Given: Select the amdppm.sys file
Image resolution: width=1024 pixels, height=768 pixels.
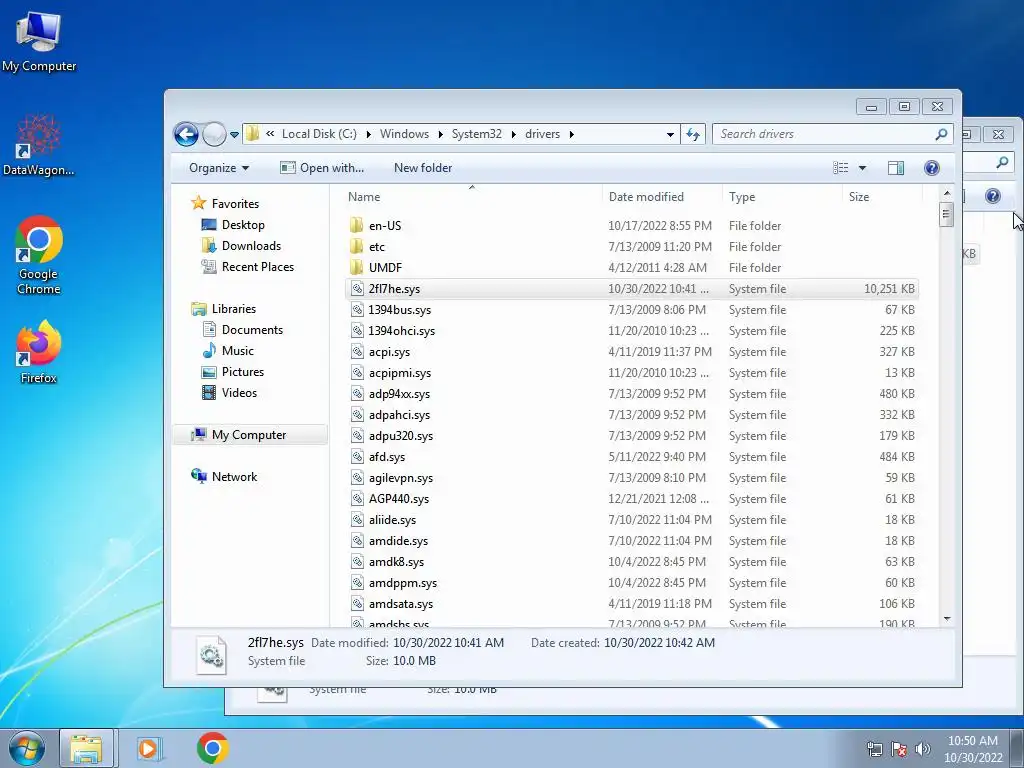Looking at the screenshot, I should pos(402,583).
